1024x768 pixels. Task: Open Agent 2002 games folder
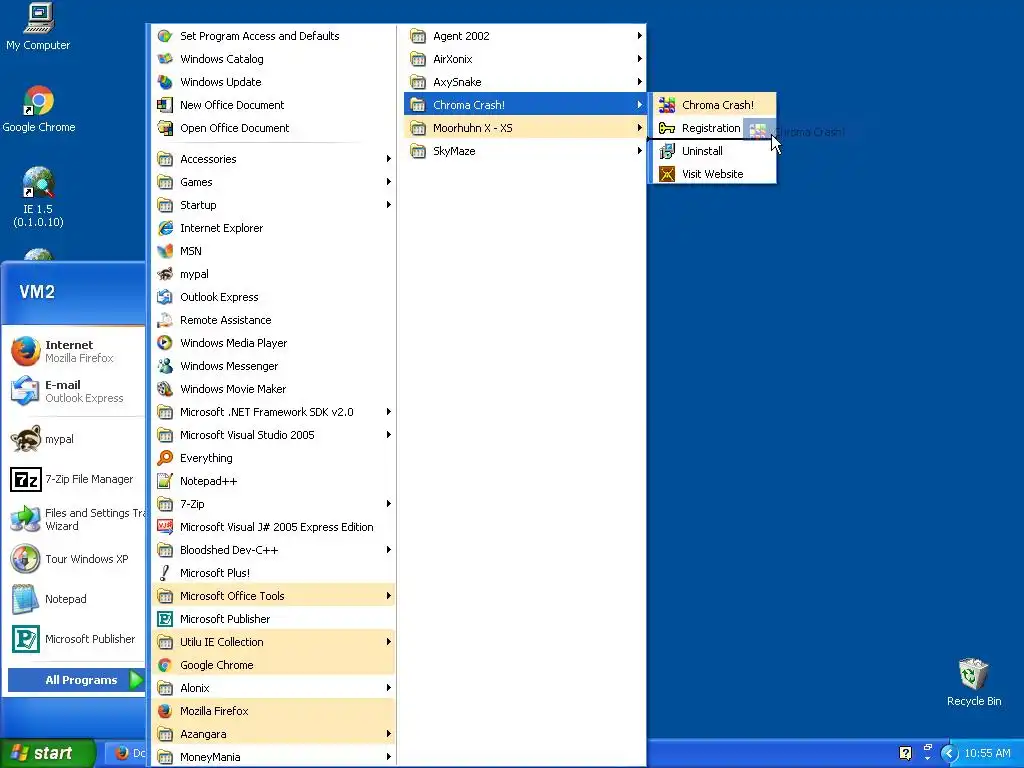524,36
